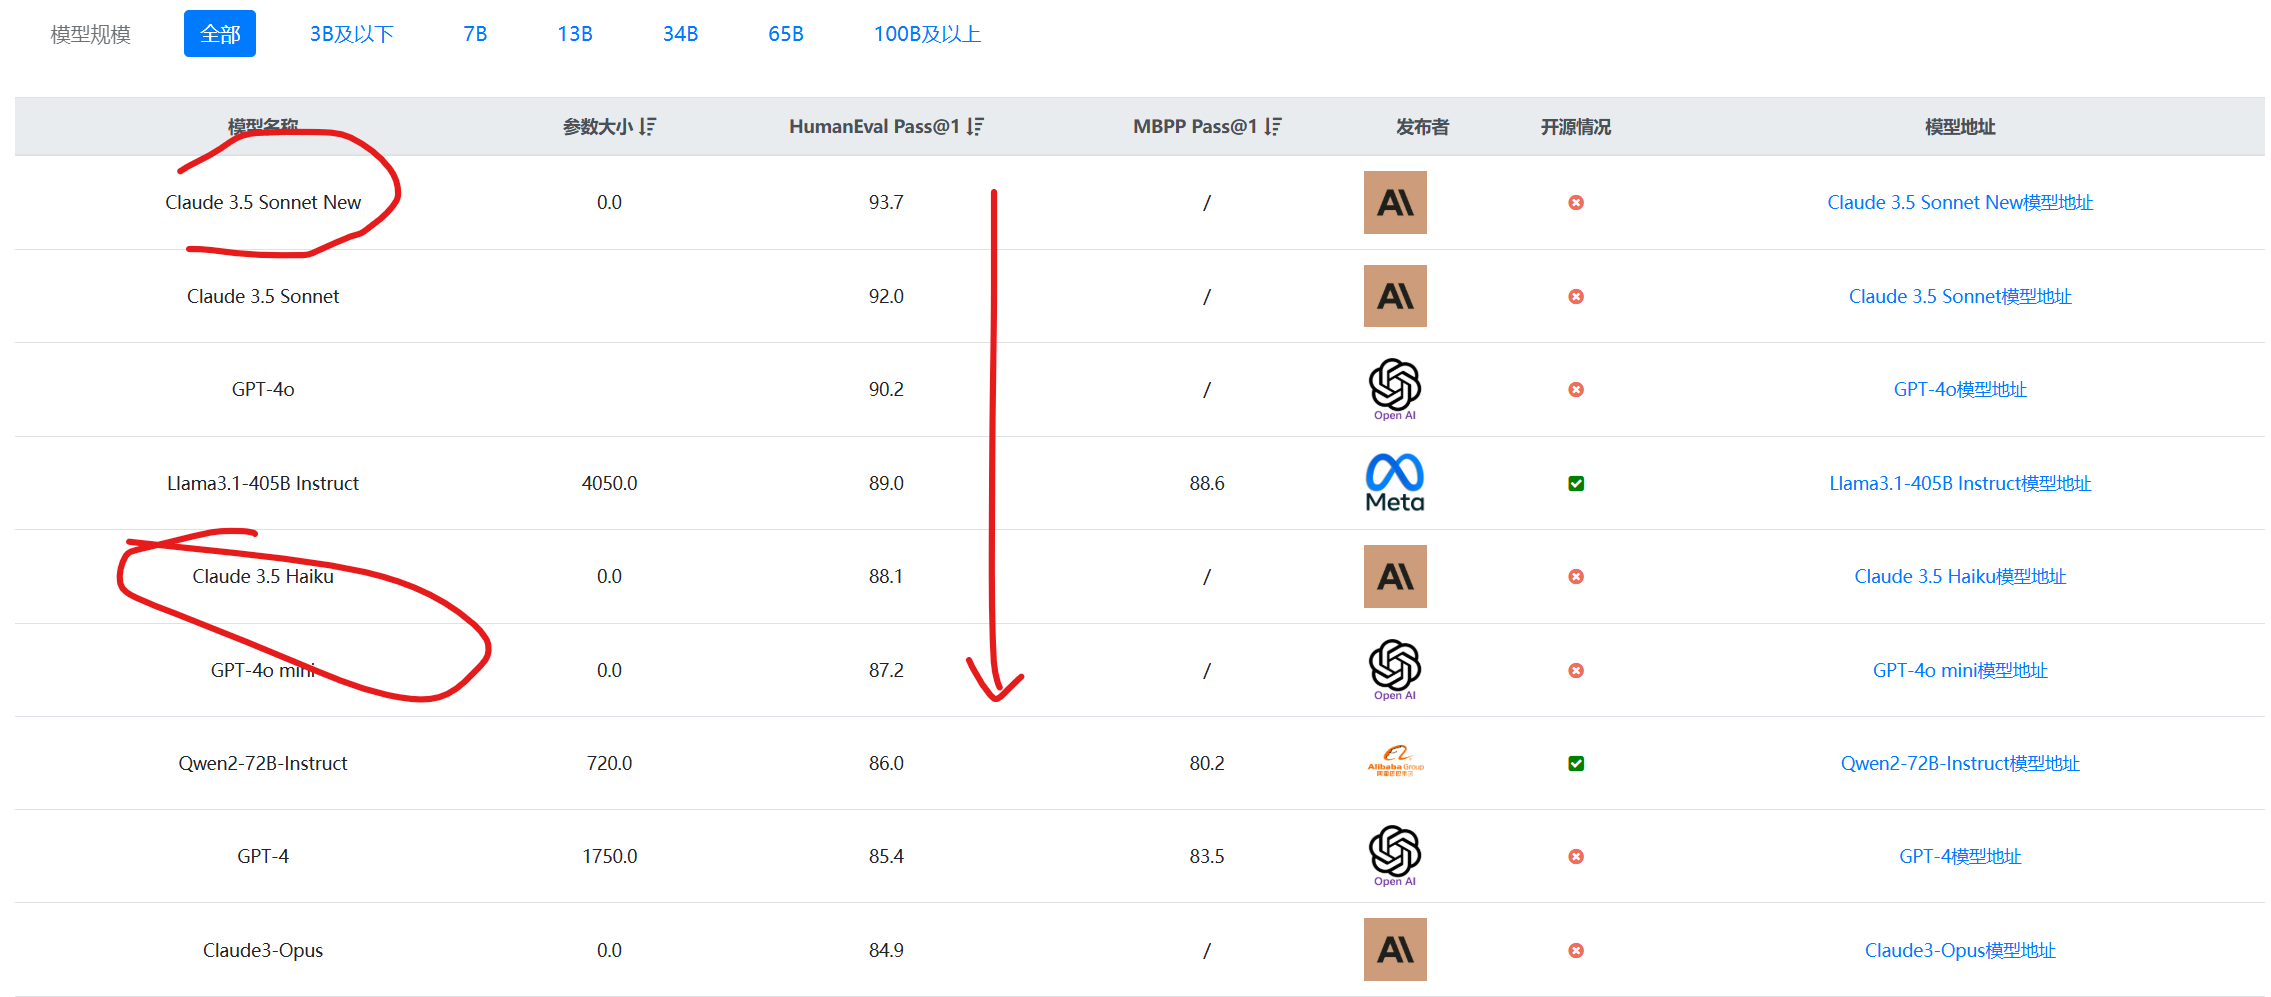Screen dimensions: 2271x997
Task: Click Meta logo in Llama3.1-405B row
Action: pyautogui.click(x=1395, y=483)
